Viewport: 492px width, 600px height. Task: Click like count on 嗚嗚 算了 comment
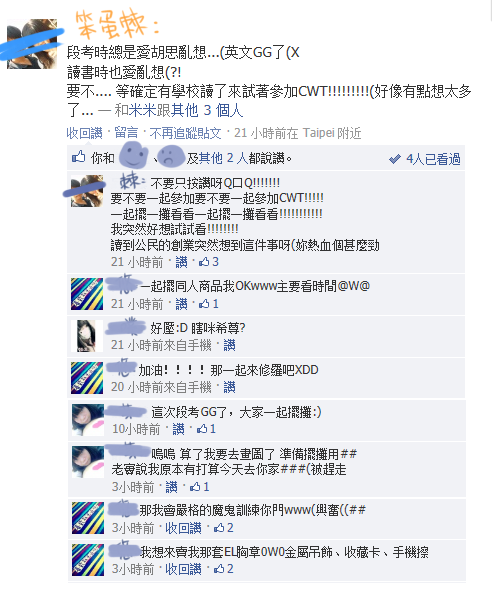(199, 487)
